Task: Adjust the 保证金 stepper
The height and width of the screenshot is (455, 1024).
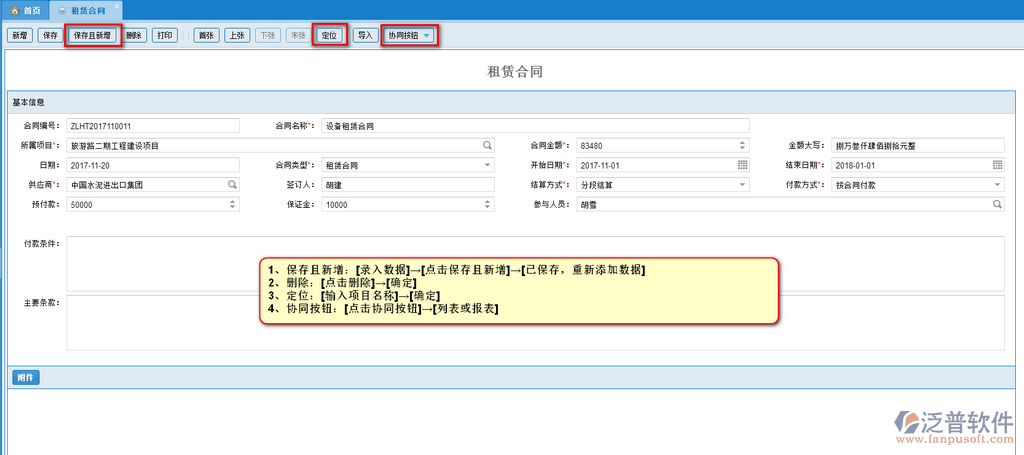Action: [487, 205]
